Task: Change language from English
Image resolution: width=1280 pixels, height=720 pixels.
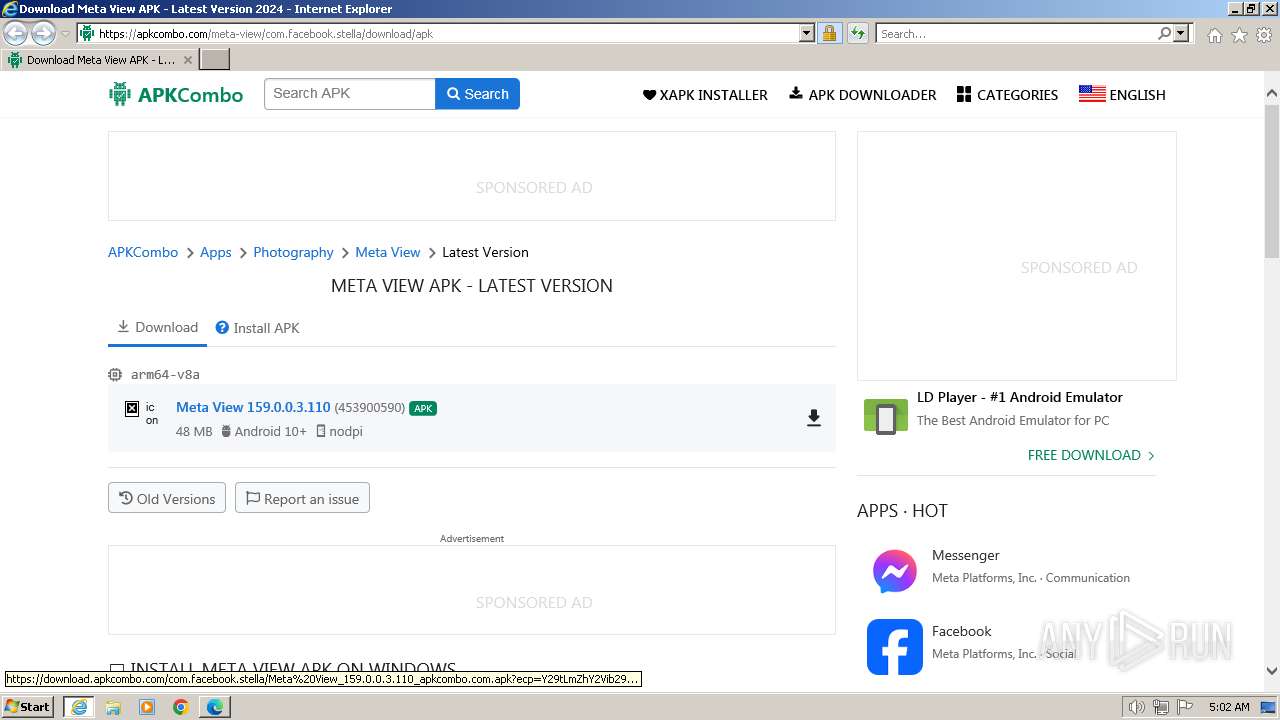Action: pyautogui.click(x=1122, y=95)
